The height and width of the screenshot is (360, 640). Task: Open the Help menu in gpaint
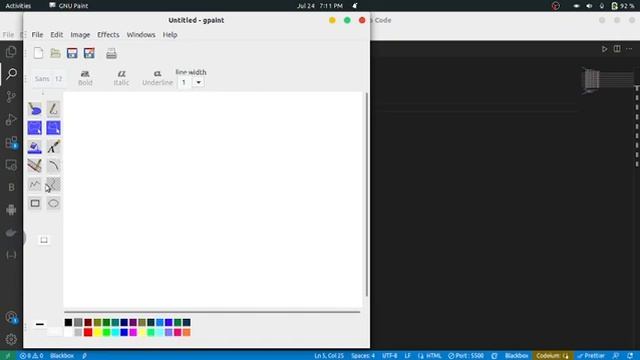(x=170, y=35)
